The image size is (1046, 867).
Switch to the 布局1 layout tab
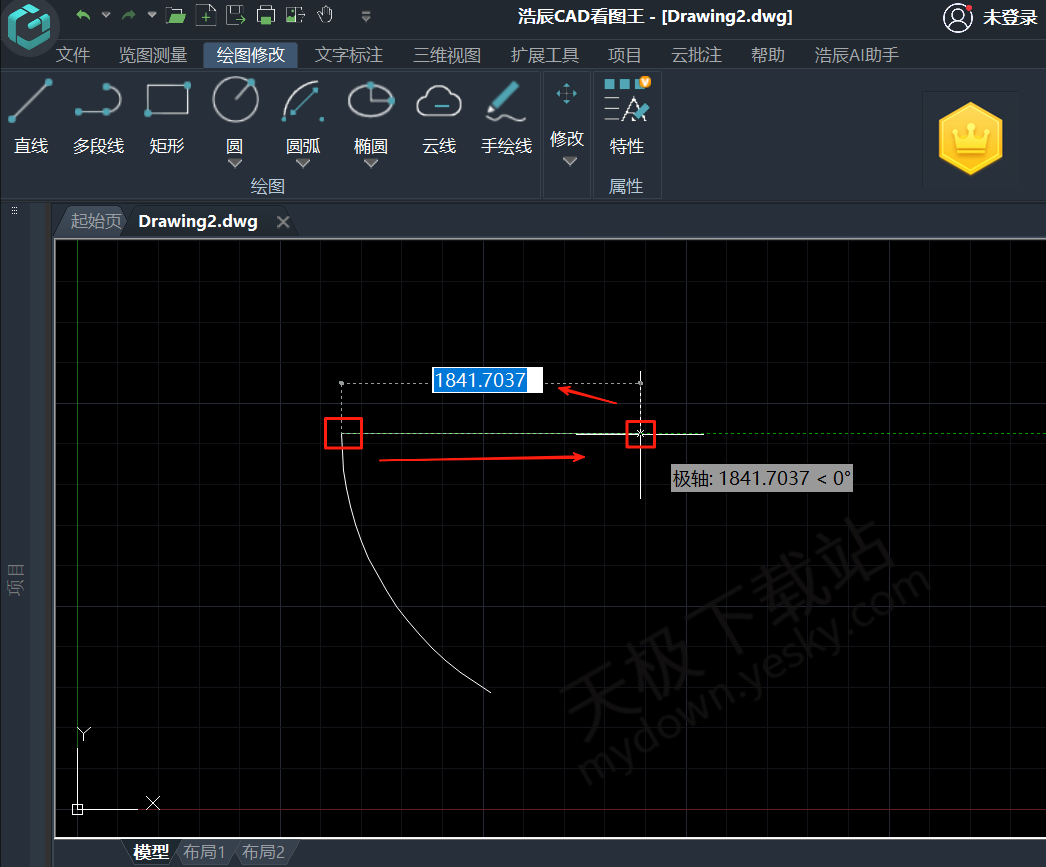204,852
